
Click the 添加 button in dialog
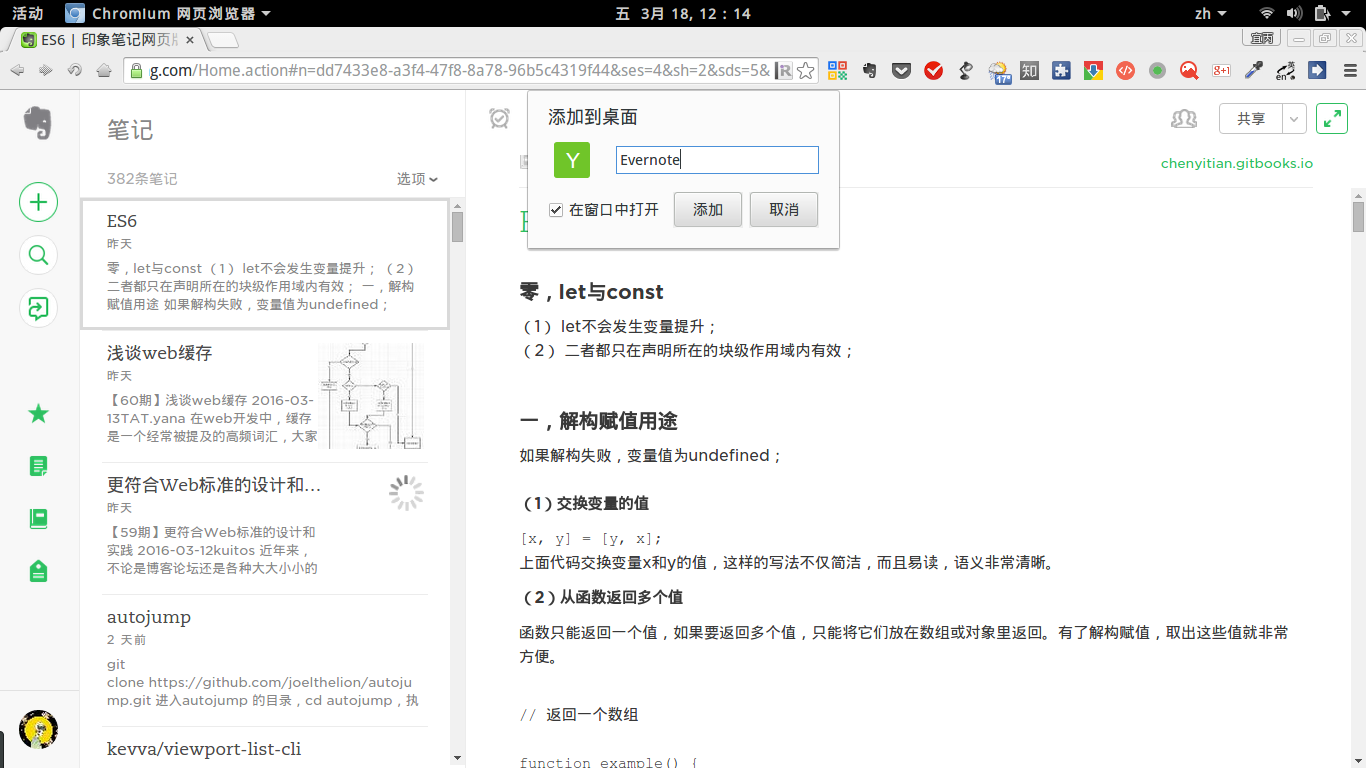point(708,210)
